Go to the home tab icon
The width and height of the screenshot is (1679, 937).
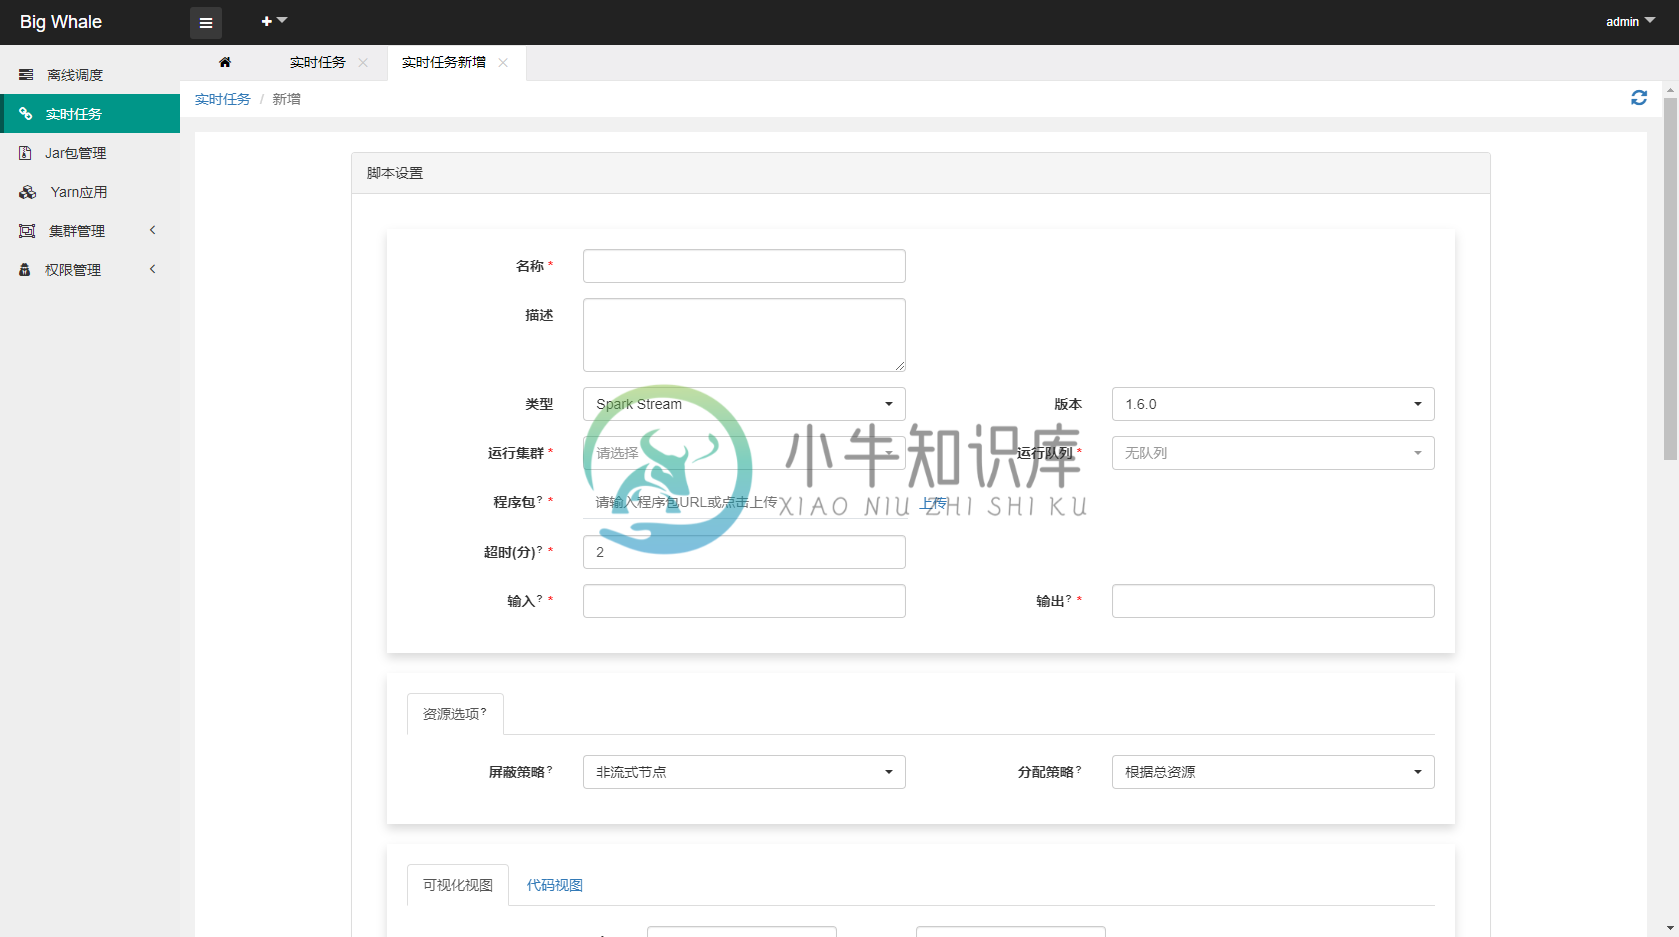225,62
